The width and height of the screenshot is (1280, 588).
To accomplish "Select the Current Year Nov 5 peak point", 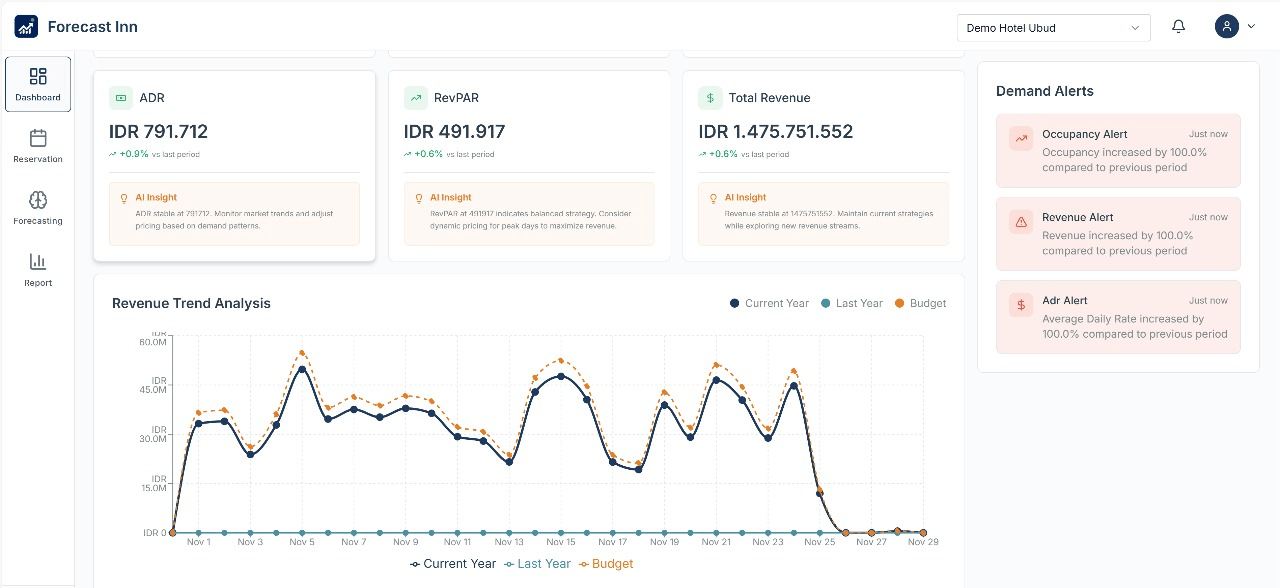I will [302, 370].
